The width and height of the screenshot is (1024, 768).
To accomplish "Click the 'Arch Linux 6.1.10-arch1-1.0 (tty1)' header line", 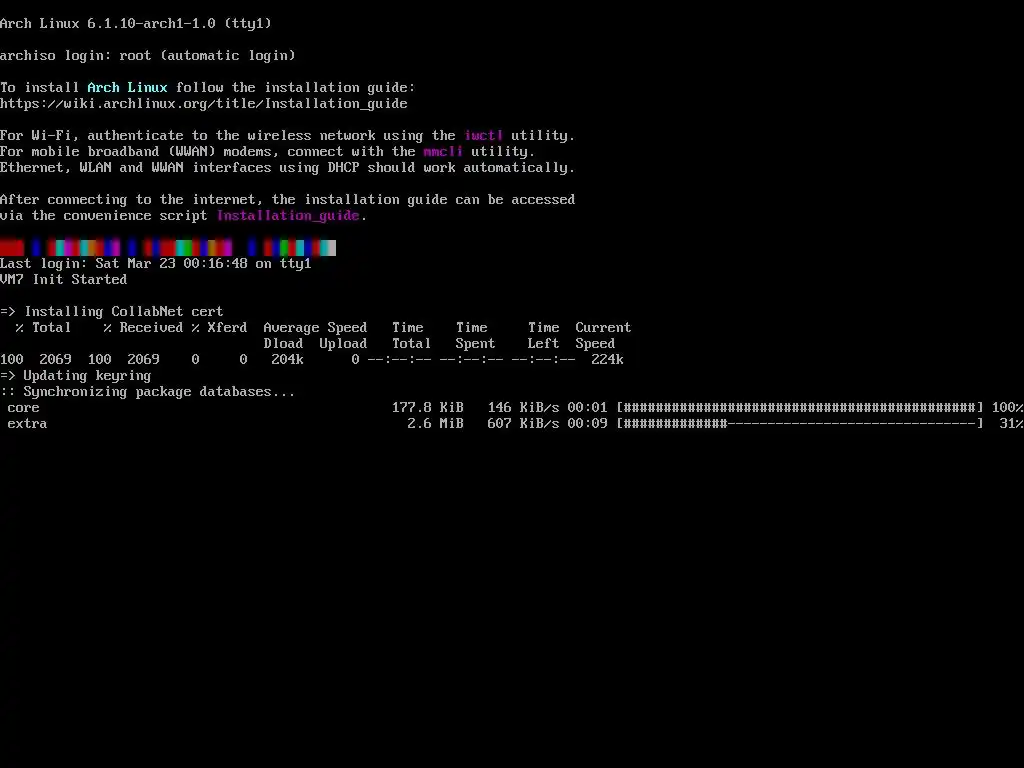I will point(136,24).
